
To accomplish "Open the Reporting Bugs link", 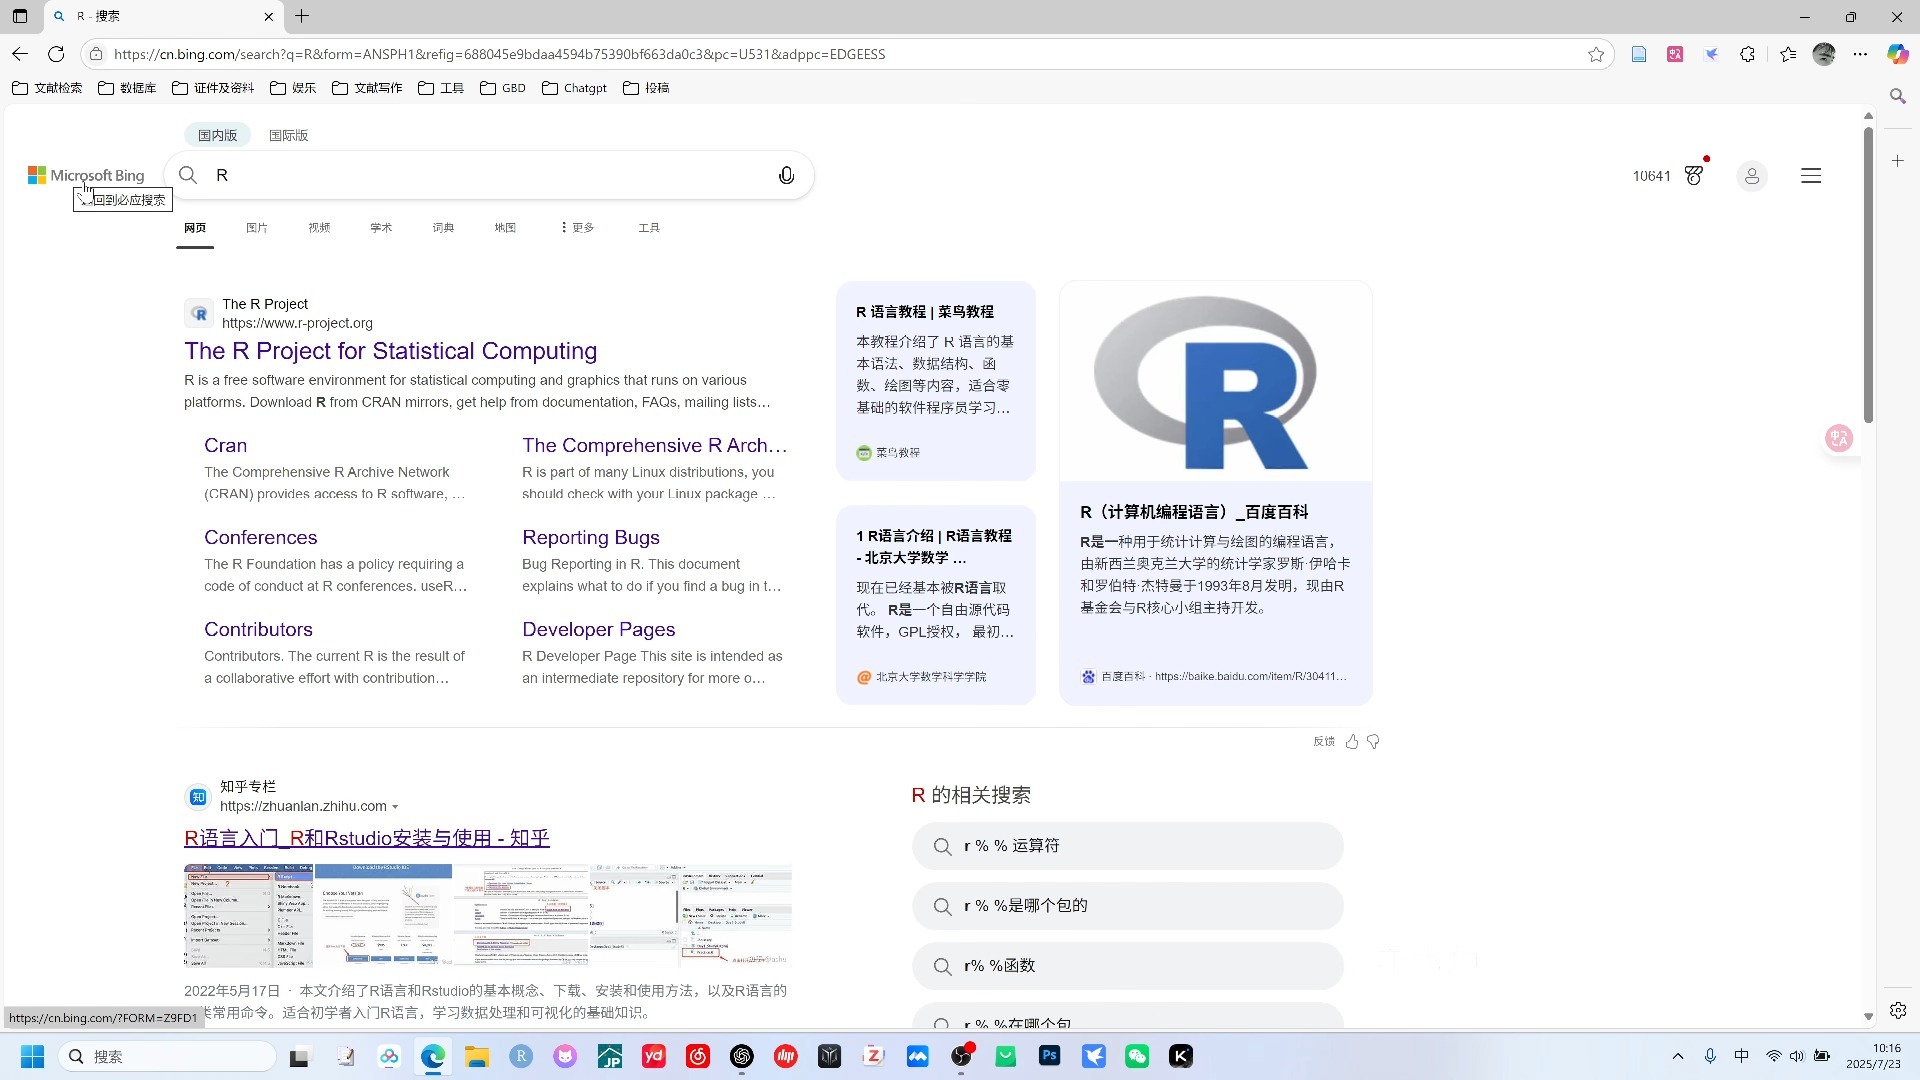I will click(x=591, y=537).
